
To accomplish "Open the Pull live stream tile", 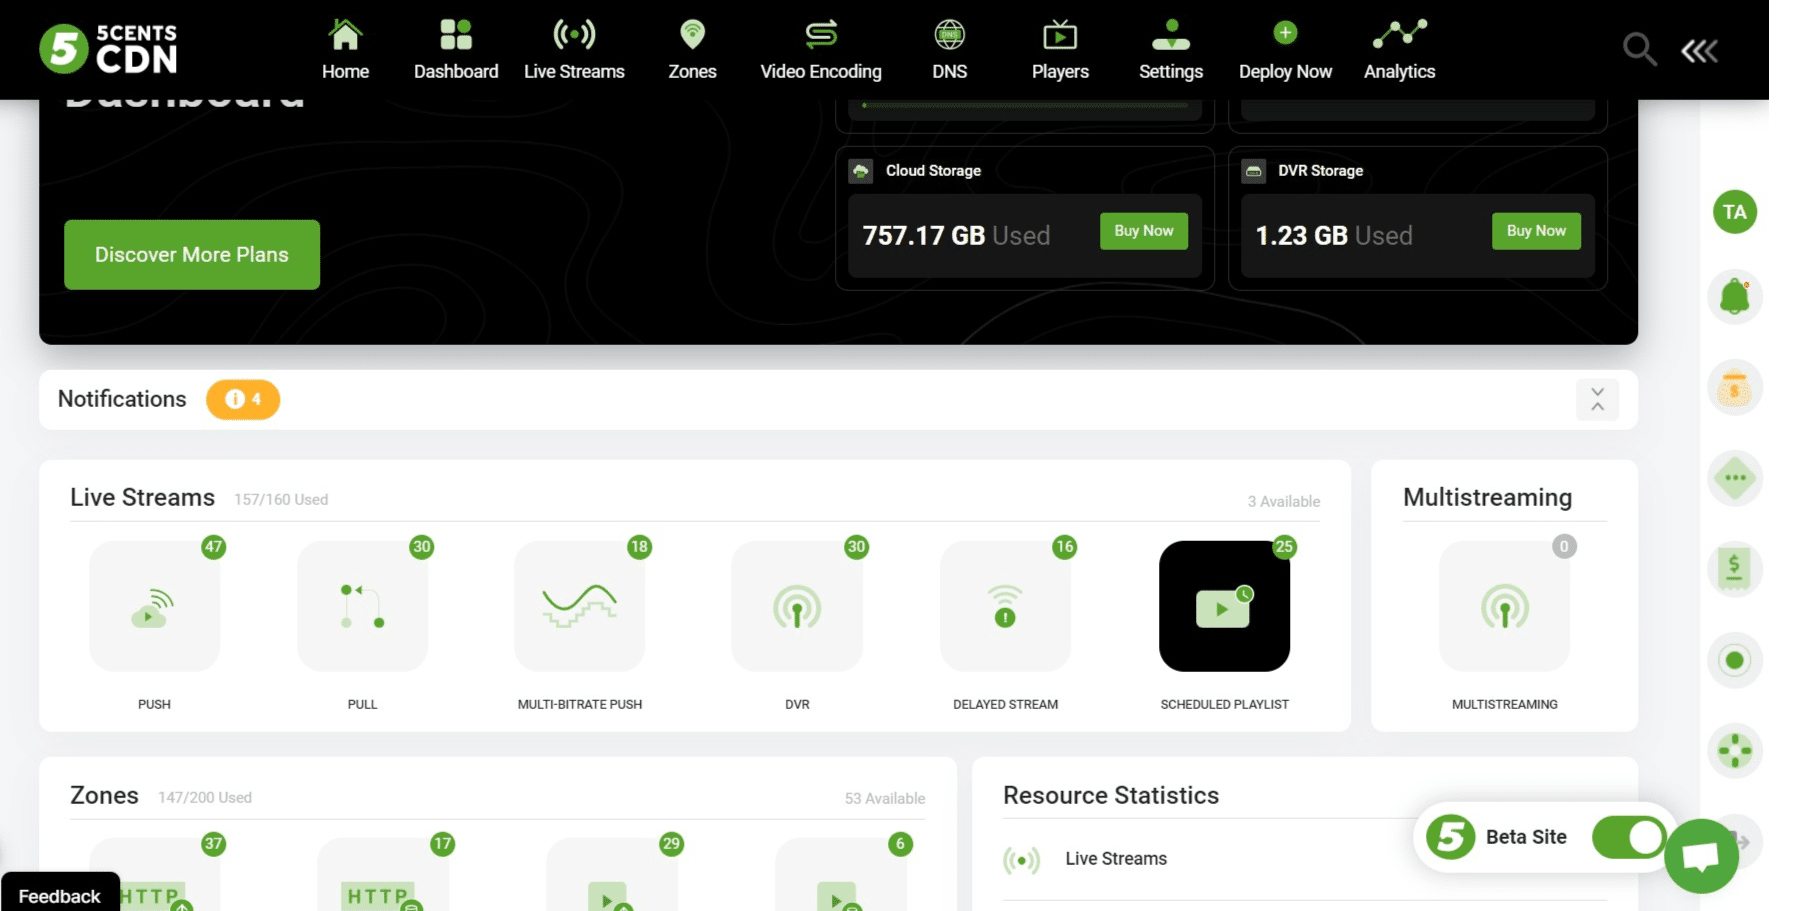I will [362, 606].
